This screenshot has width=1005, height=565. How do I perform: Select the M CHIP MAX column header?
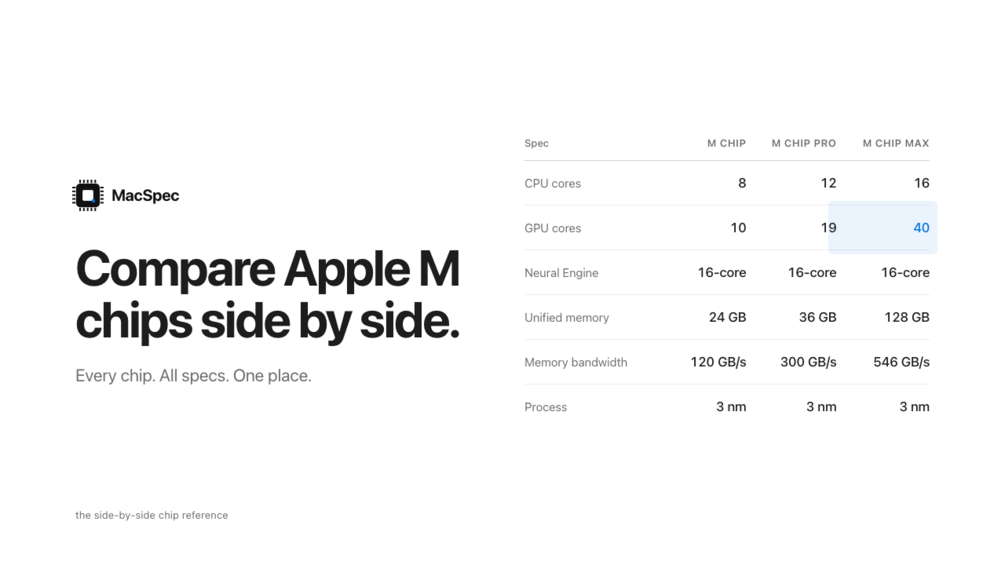point(895,143)
